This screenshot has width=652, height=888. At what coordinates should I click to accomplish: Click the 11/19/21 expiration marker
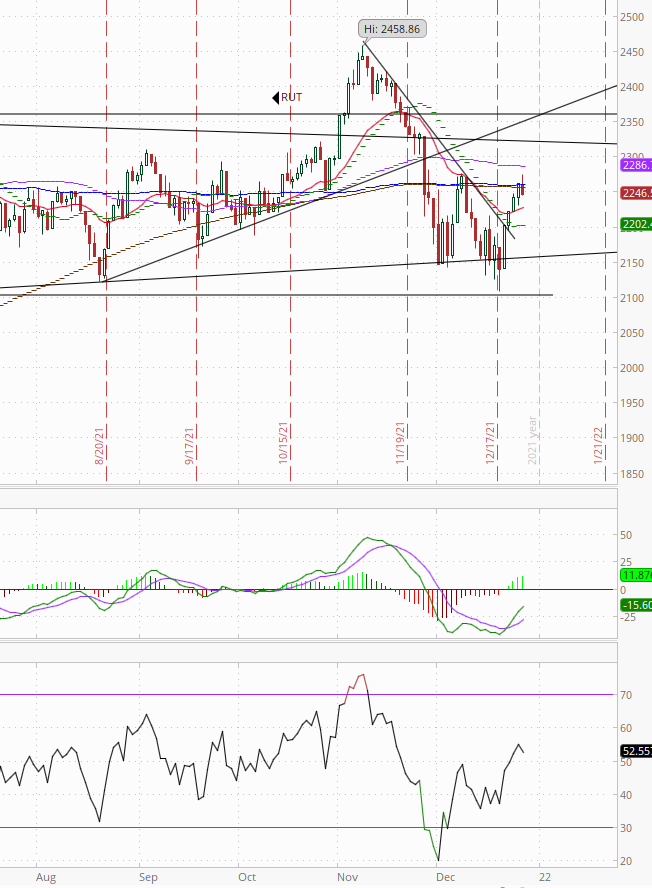[400, 443]
